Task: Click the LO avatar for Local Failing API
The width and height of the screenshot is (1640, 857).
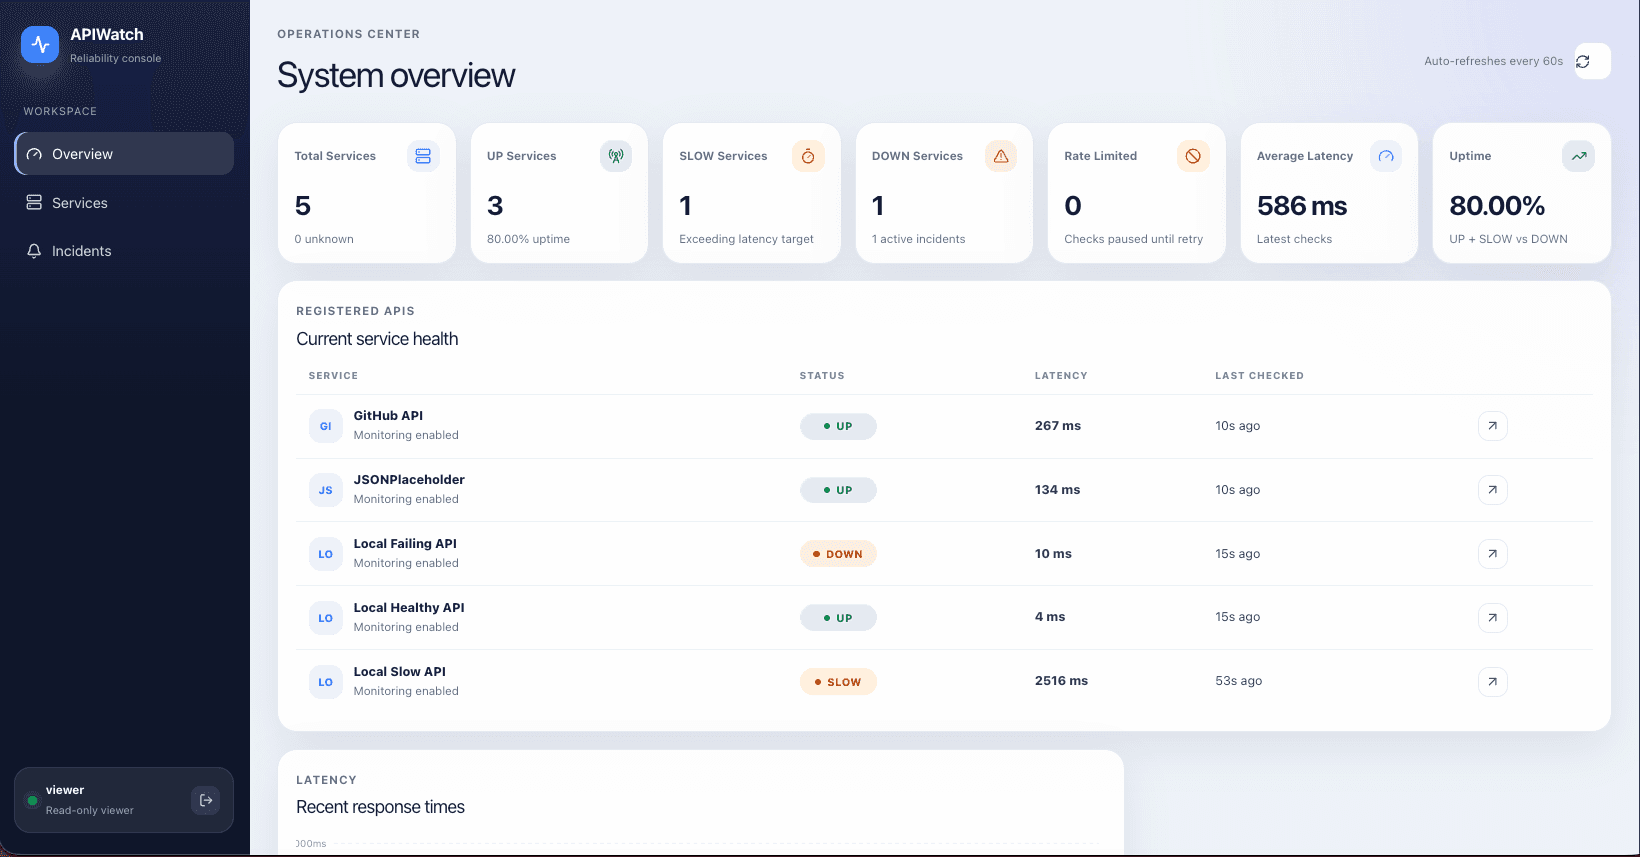Action: (325, 554)
